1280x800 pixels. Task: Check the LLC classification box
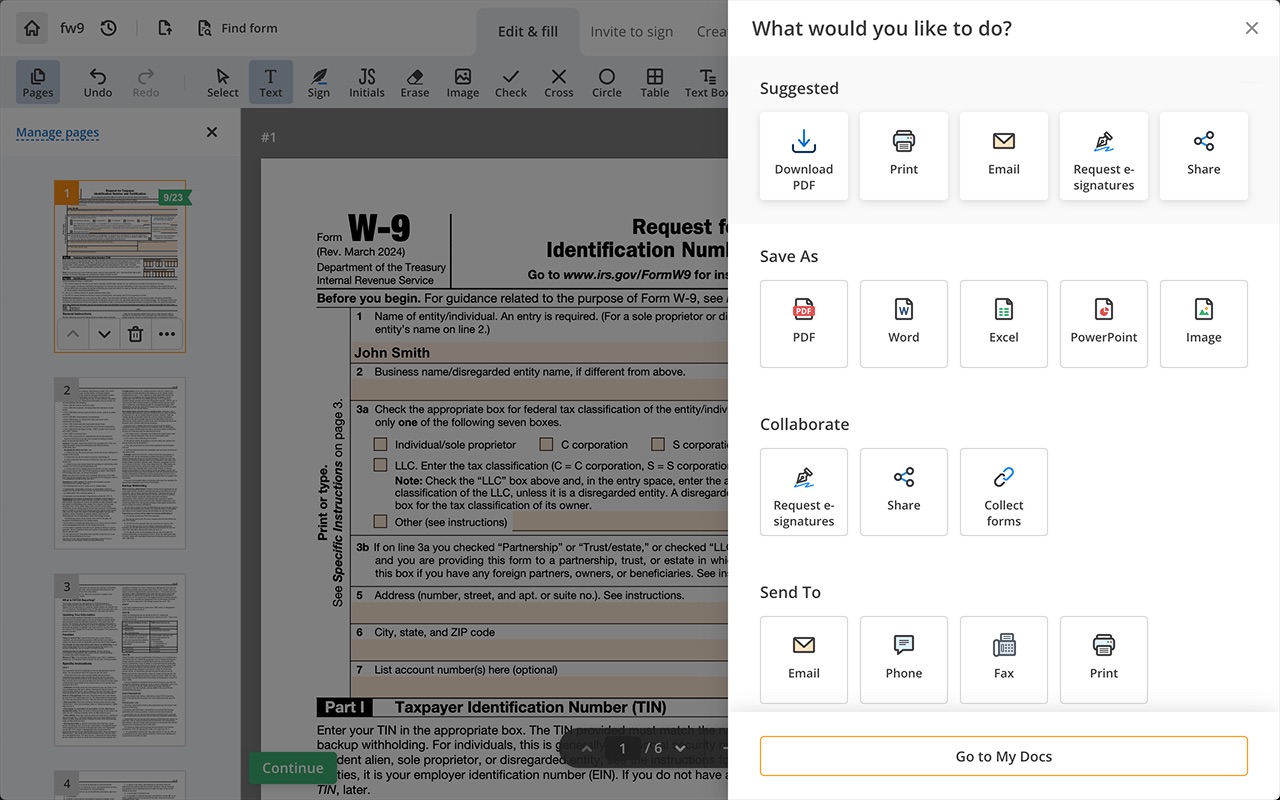click(380, 465)
